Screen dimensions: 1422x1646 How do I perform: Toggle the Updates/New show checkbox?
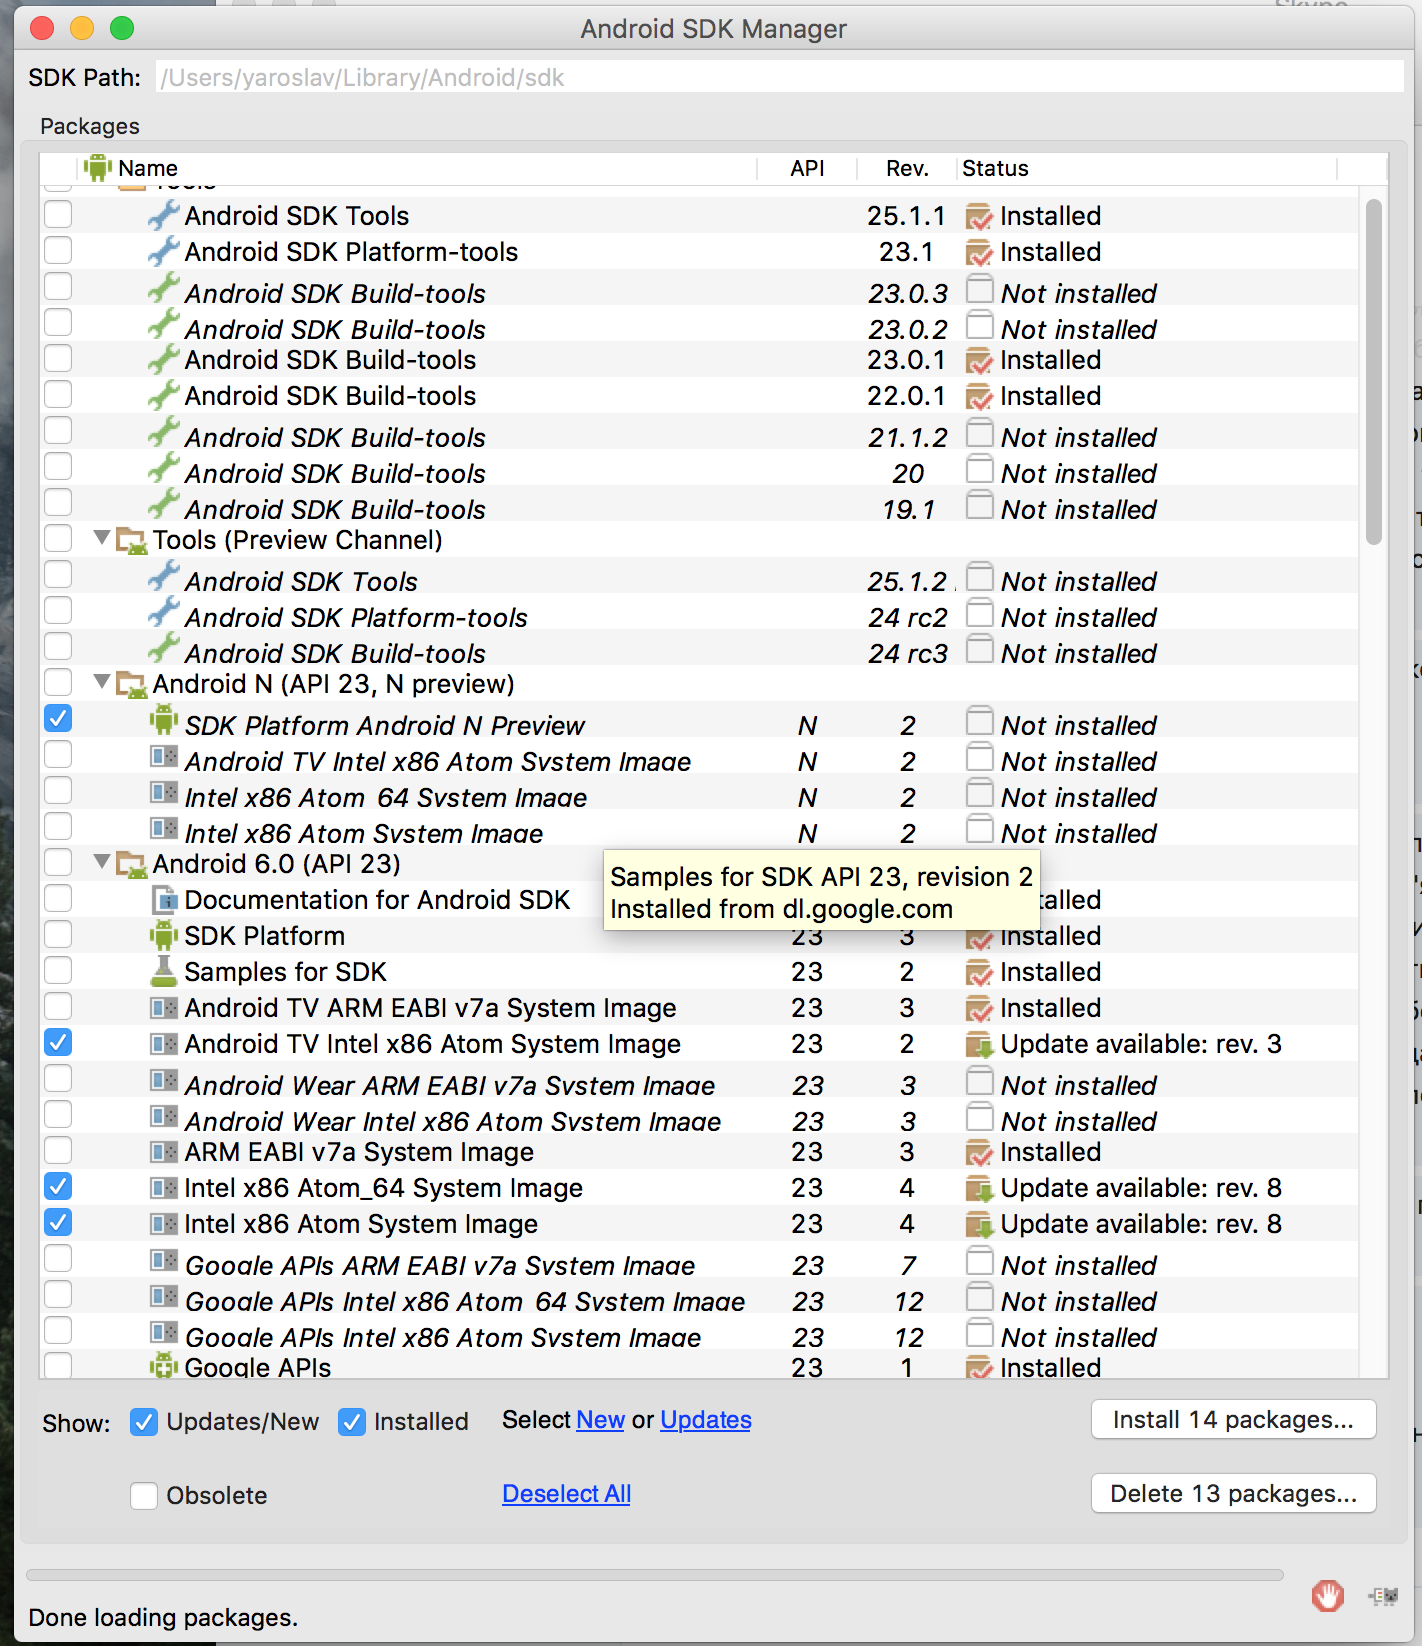pyautogui.click(x=144, y=1422)
